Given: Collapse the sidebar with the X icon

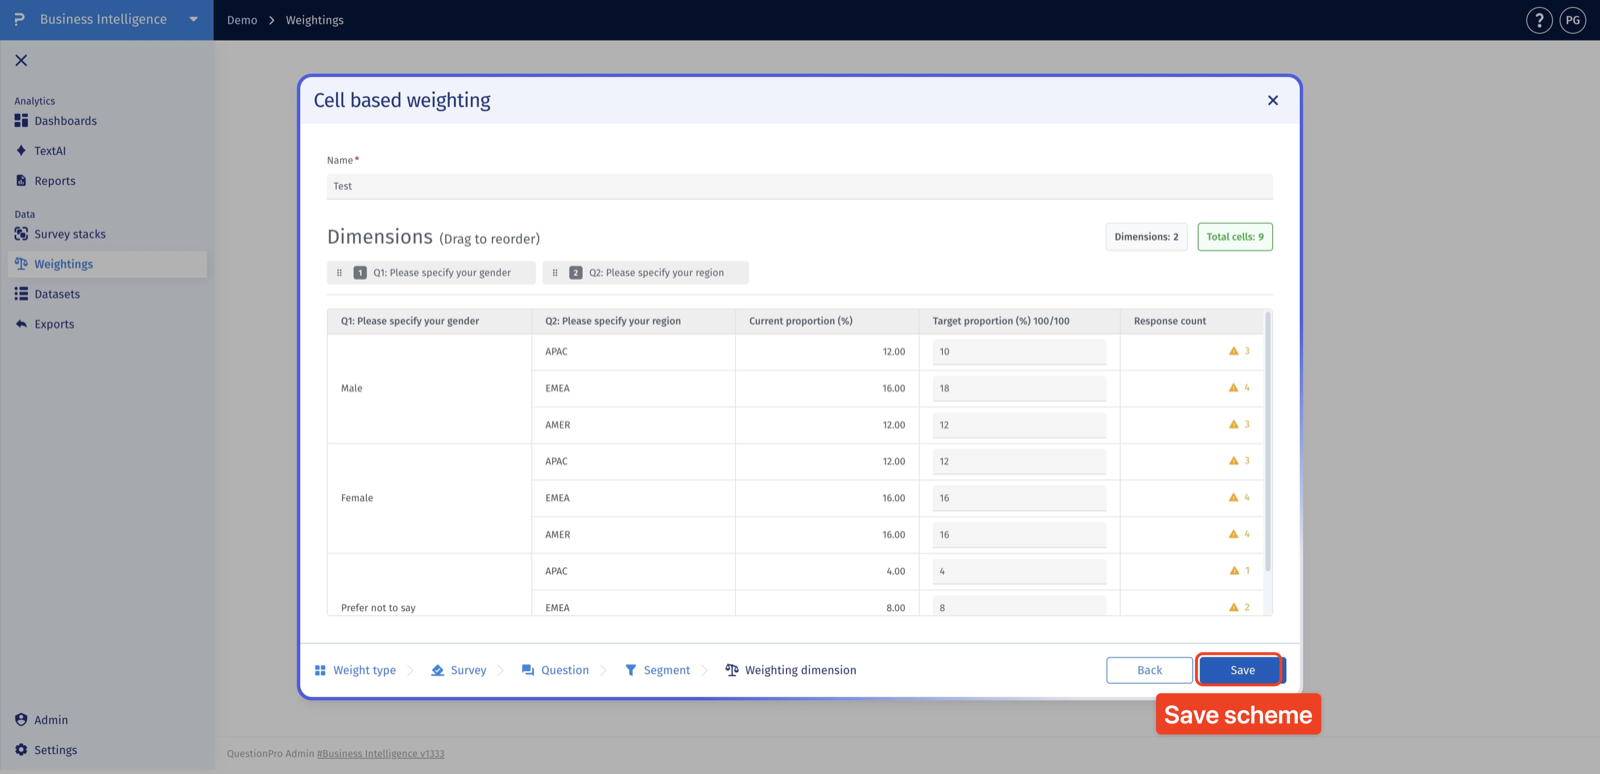Looking at the screenshot, I should [21, 60].
